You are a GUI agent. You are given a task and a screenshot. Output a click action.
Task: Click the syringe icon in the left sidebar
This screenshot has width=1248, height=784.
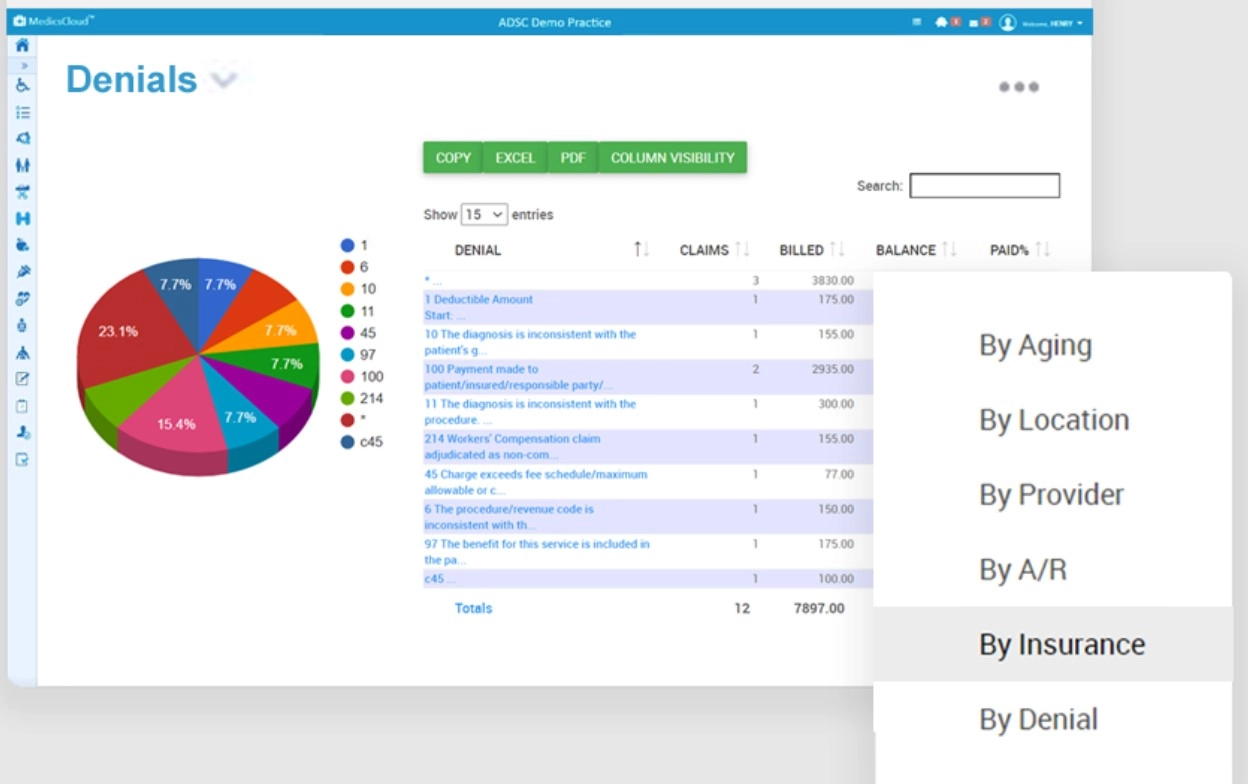click(x=21, y=270)
